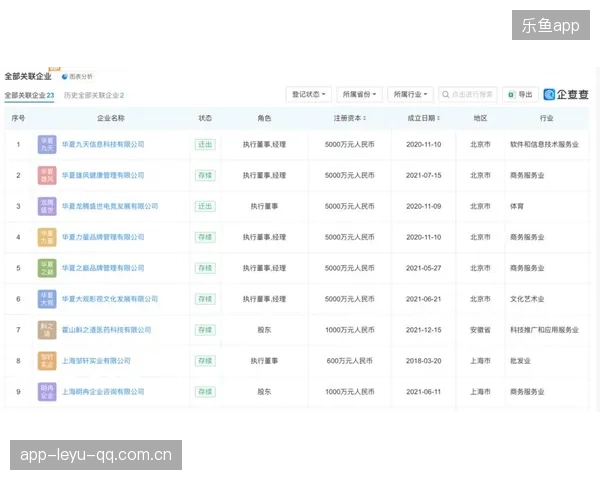
Task: Select the 股东 role cell in row 7
Action: (x=264, y=330)
